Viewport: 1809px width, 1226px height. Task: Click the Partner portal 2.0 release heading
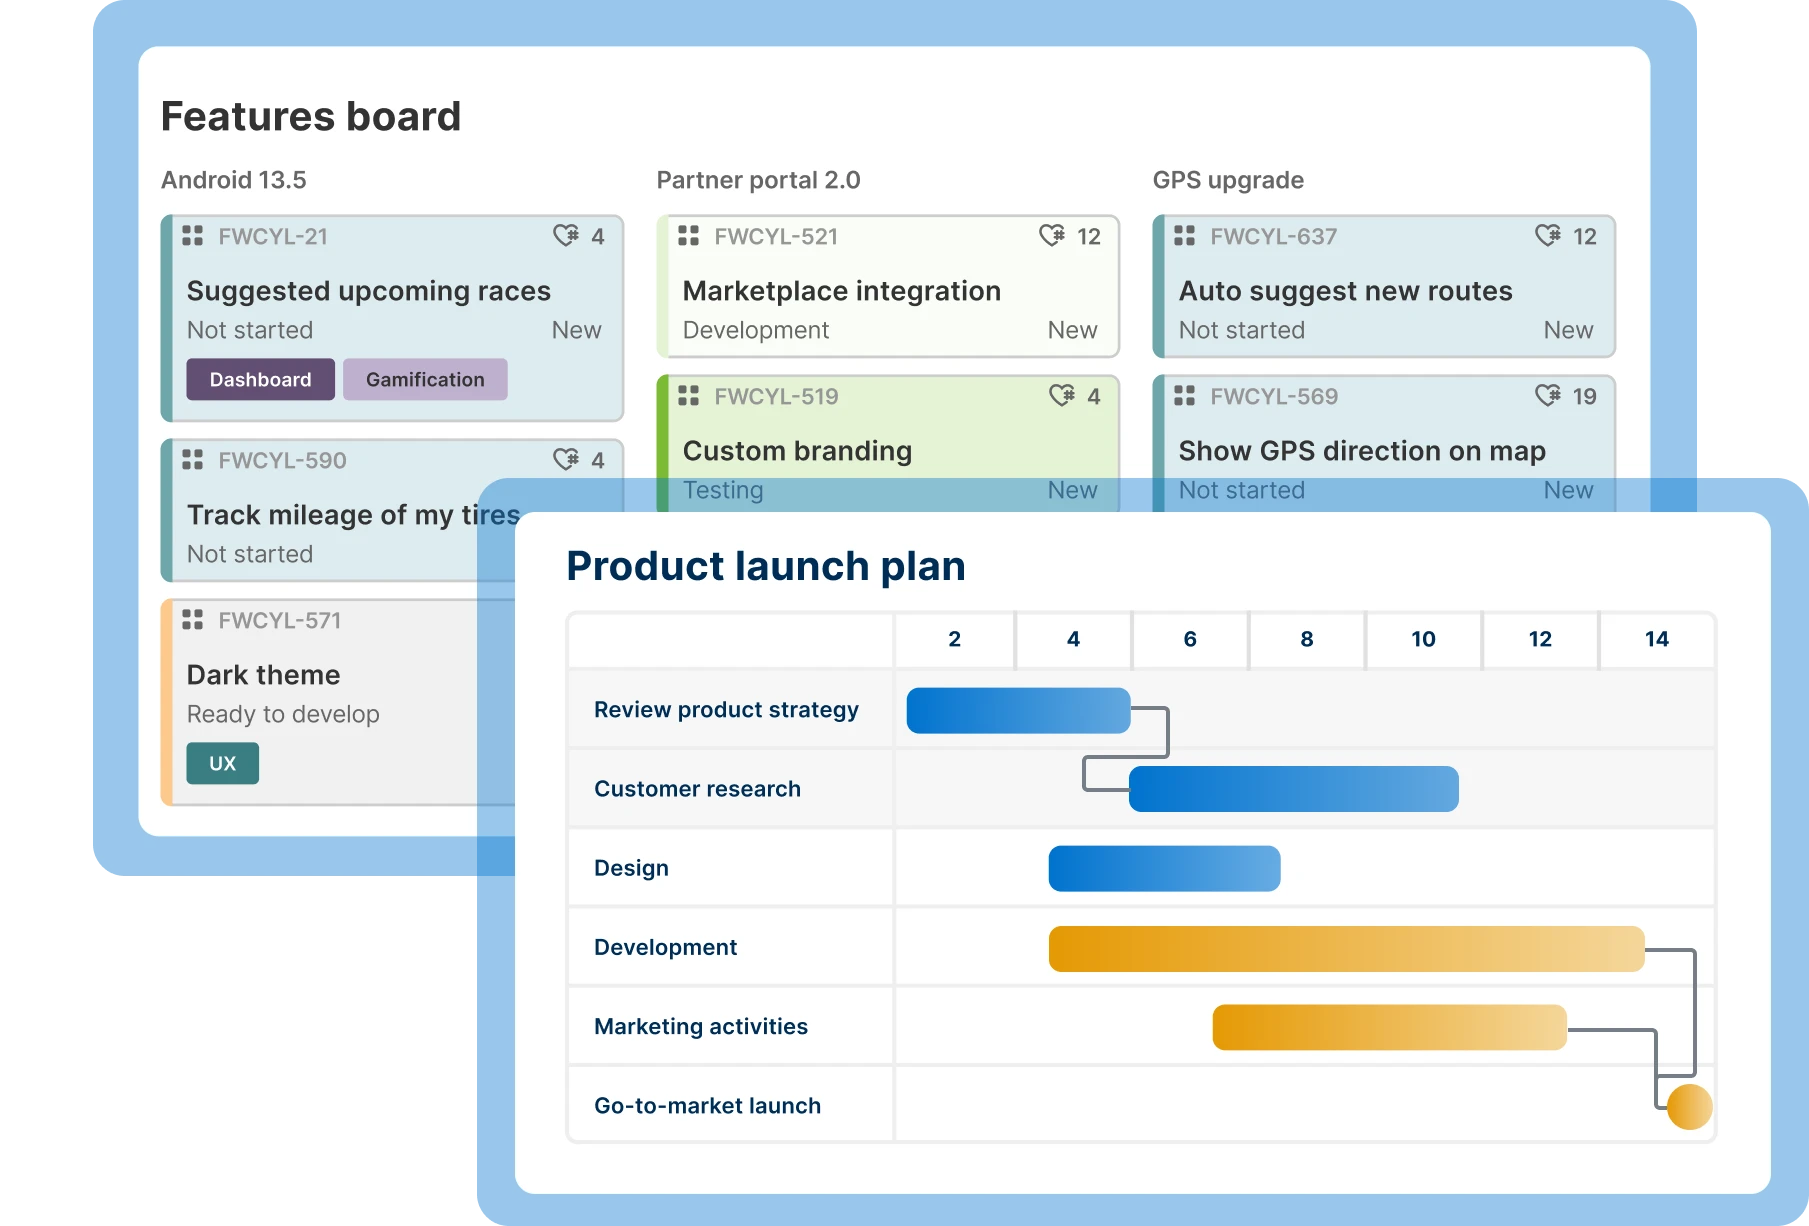click(759, 180)
